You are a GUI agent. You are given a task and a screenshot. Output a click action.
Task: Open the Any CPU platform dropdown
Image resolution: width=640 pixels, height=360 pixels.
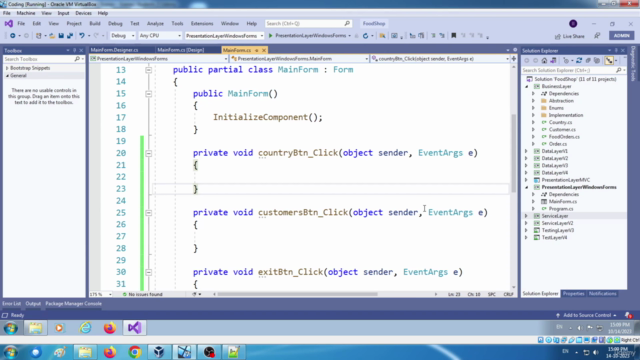pos(160,36)
